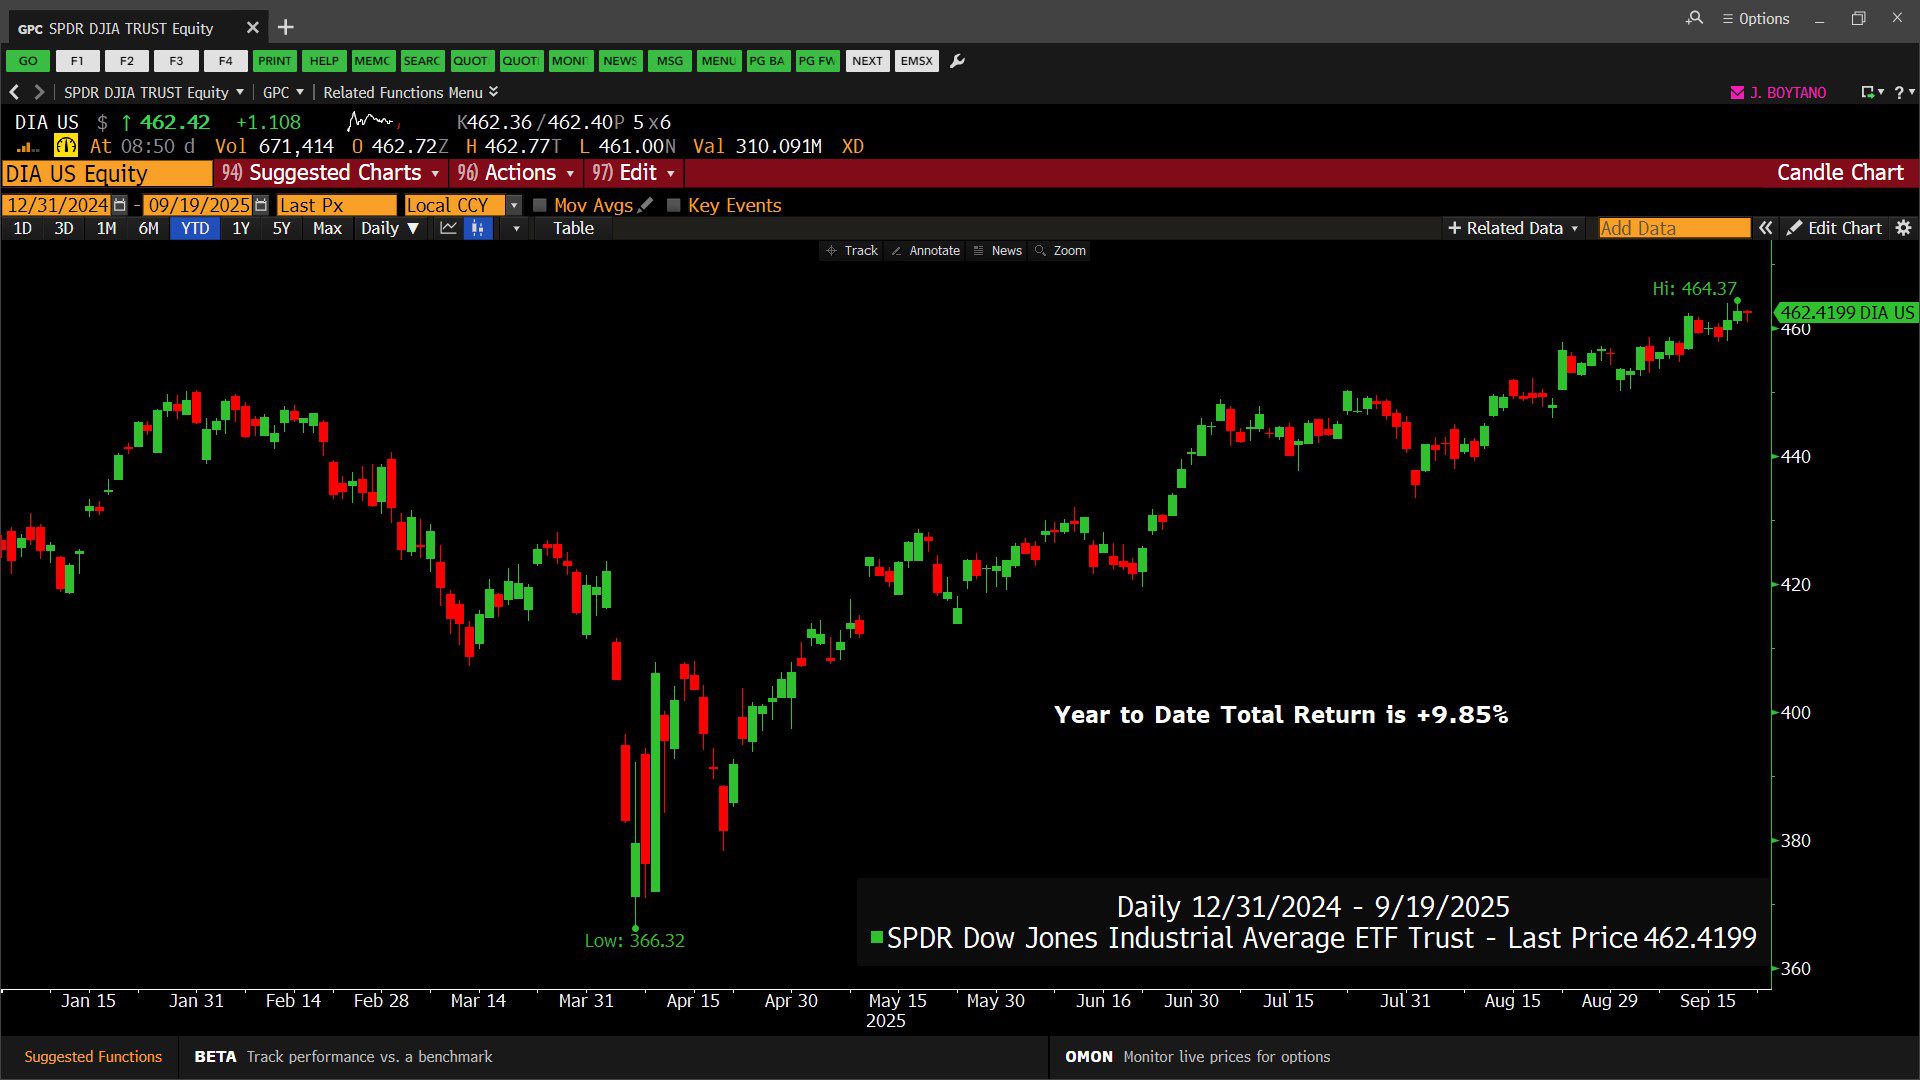The image size is (1920, 1080).
Task: Open chart type dropdown arrow
Action: 516,228
